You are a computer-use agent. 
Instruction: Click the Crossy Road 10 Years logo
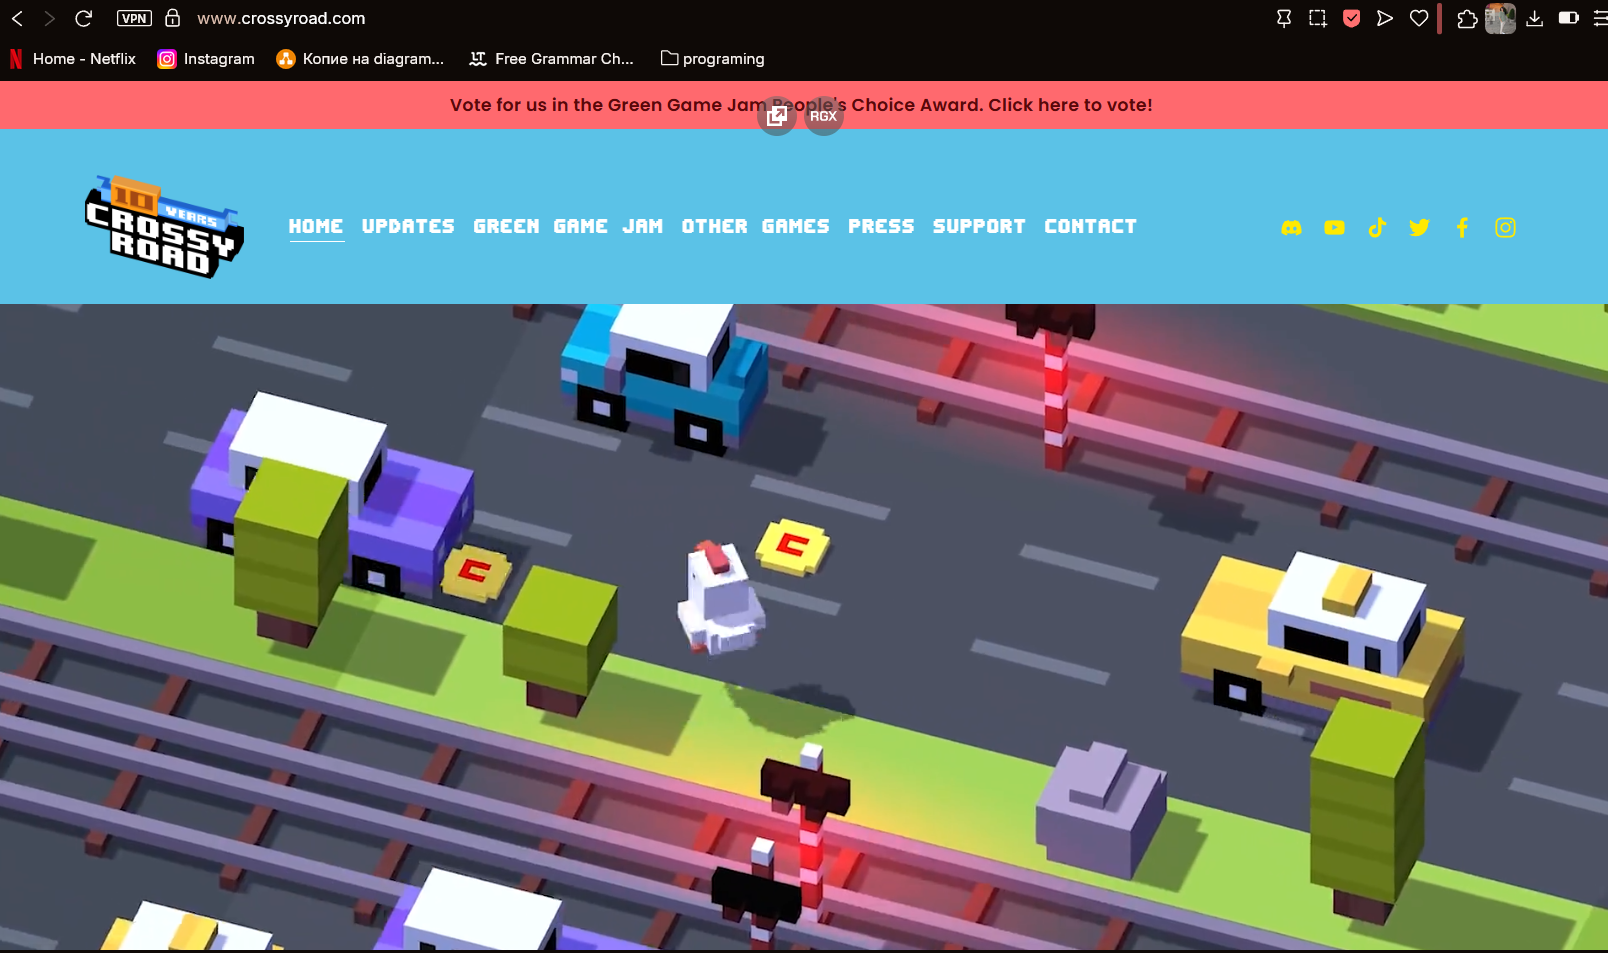point(164,227)
